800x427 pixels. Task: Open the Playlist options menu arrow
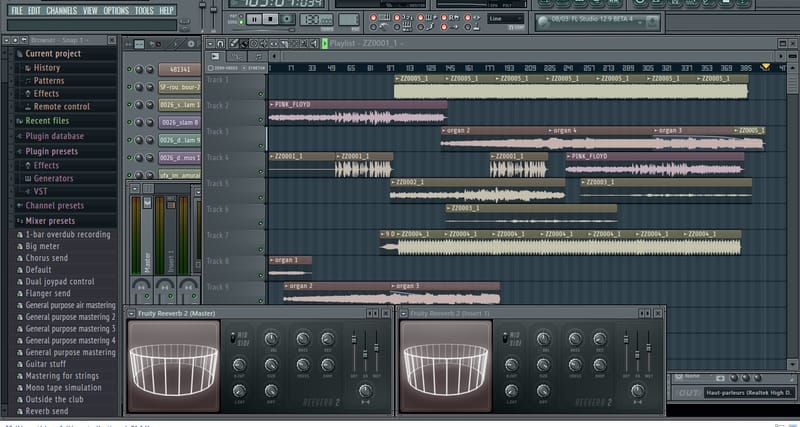(x=211, y=44)
